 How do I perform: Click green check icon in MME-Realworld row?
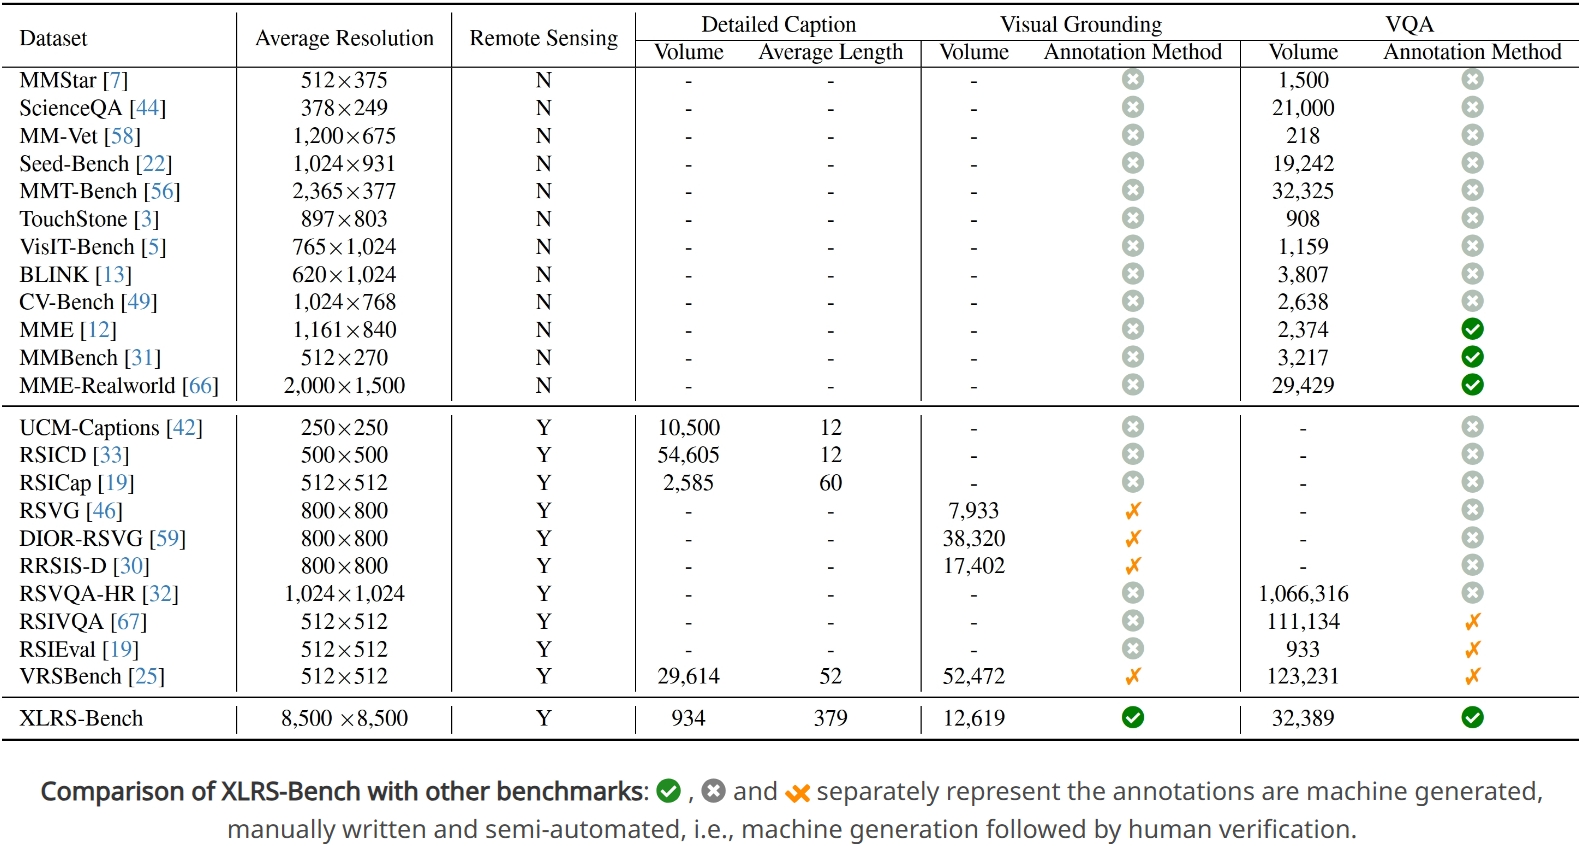(x=1472, y=385)
